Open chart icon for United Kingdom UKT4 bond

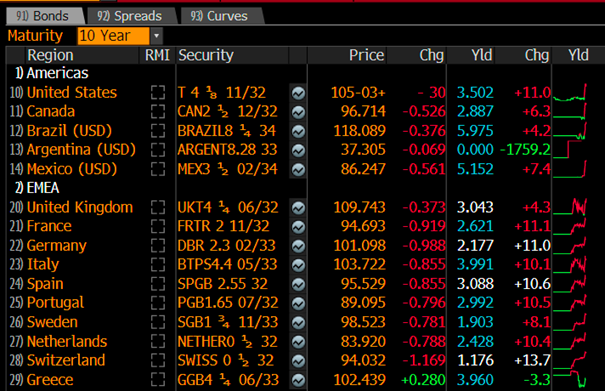[298, 208]
